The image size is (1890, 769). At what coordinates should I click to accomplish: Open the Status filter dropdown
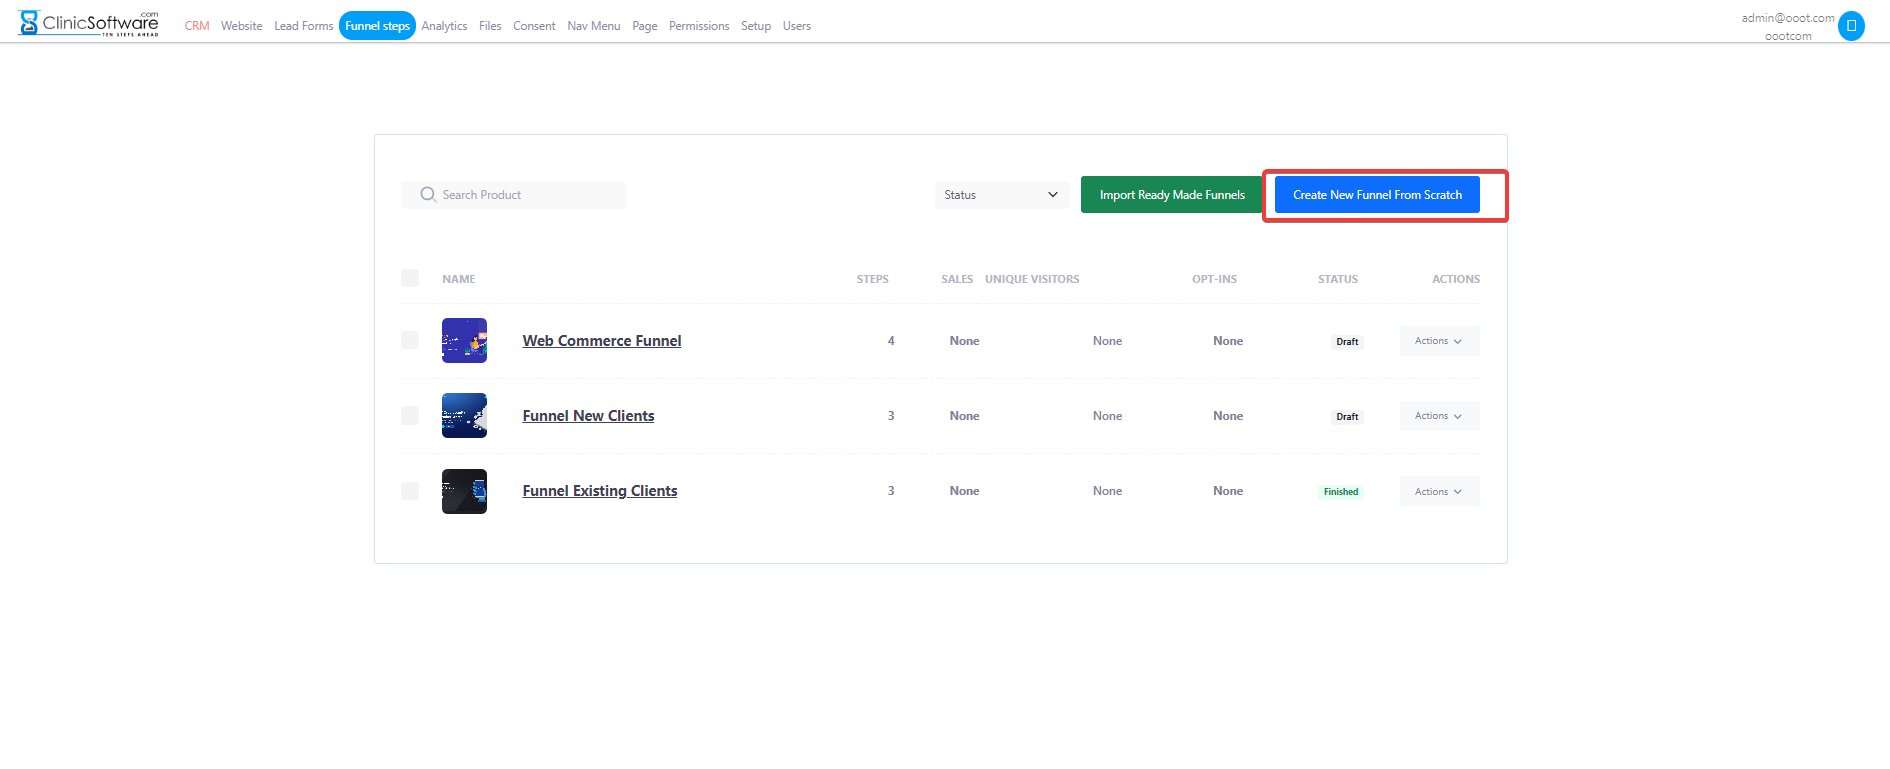pos(1000,195)
